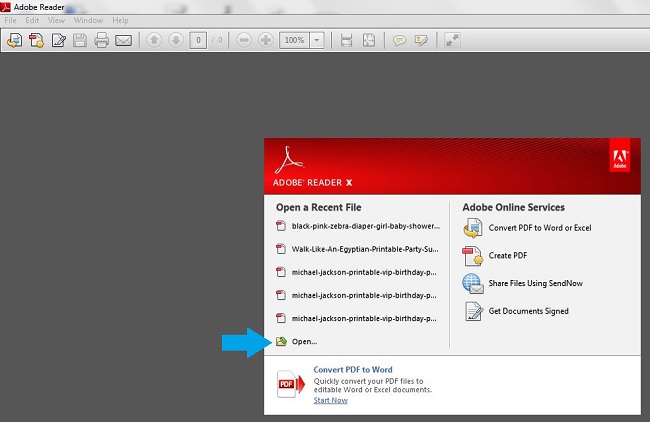Click the Fit One Full Page icon
The width and height of the screenshot is (650, 422).
[369, 40]
